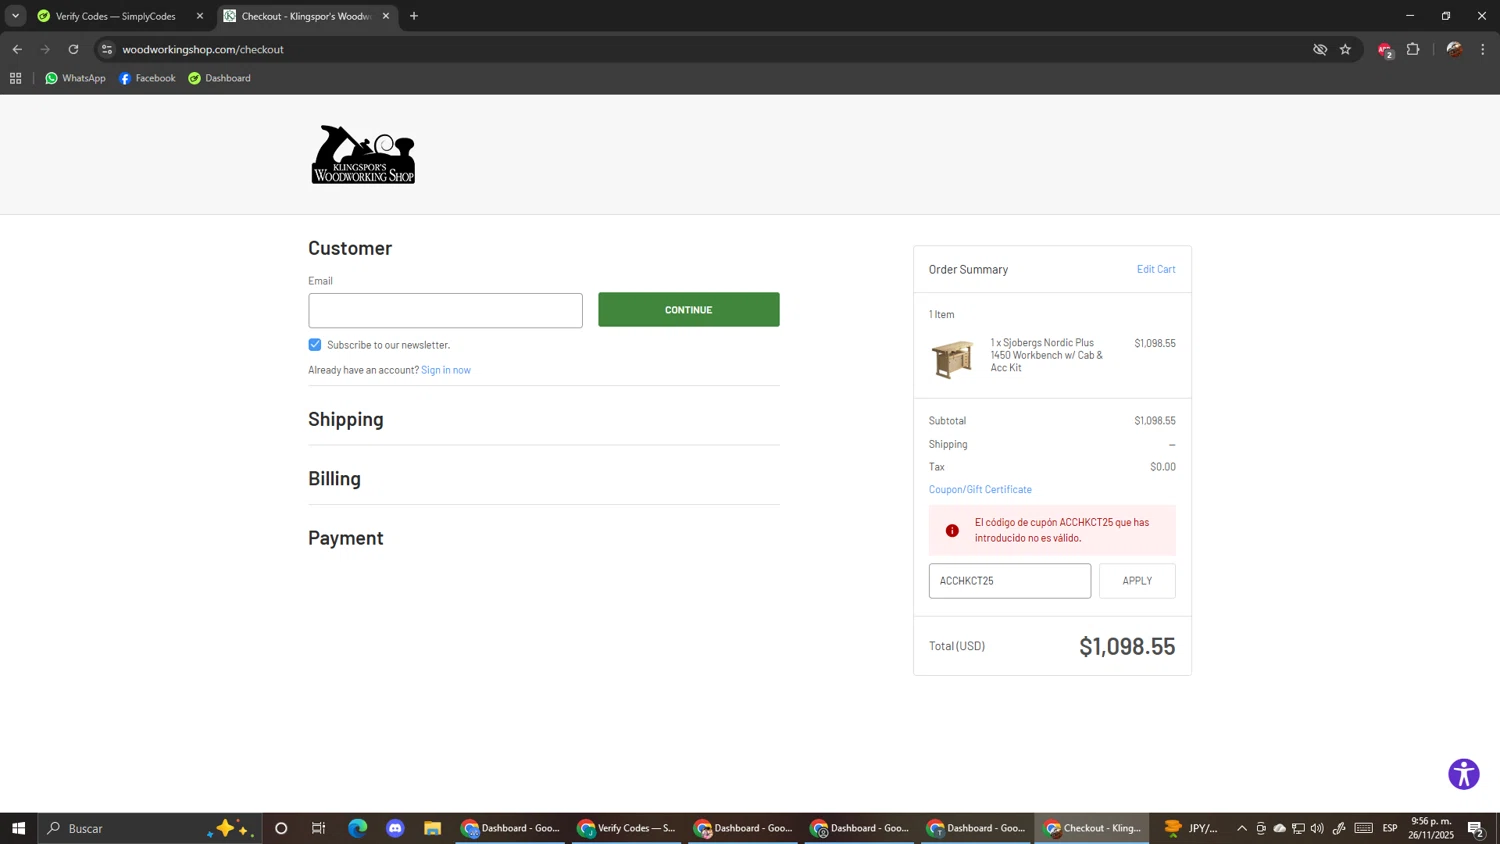Screen dimensions: 1500x844
Task: Open the Chrome three-dot menu
Action: tap(1482, 49)
